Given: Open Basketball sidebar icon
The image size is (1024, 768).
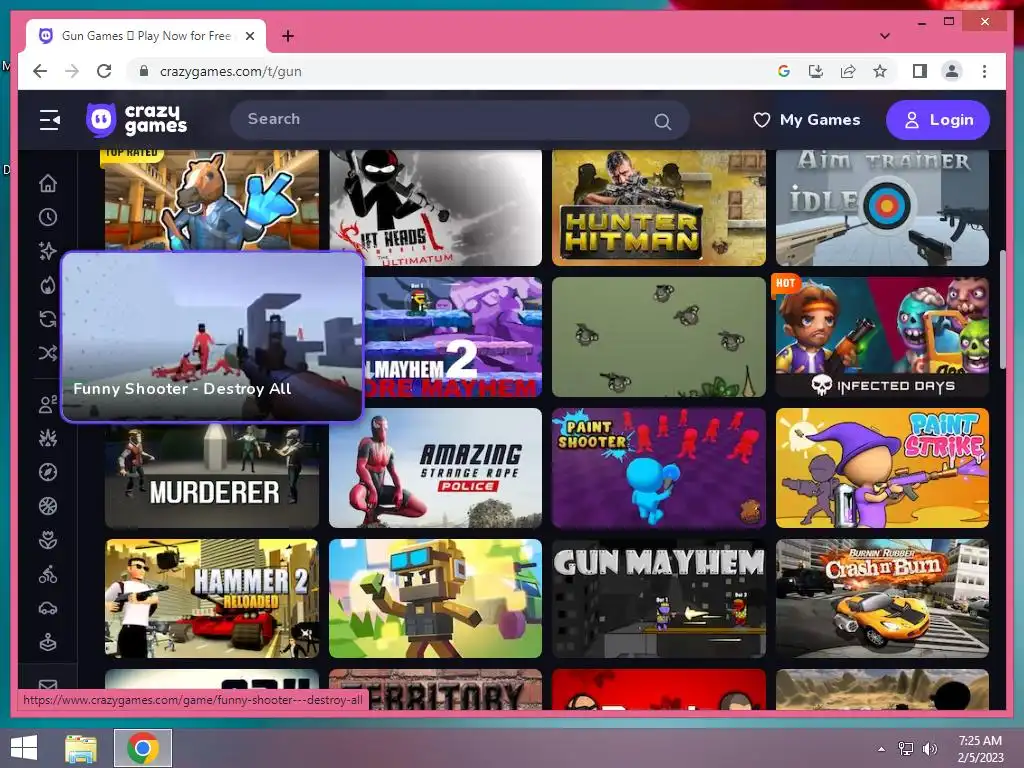Looking at the screenshot, I should pyautogui.click(x=48, y=506).
